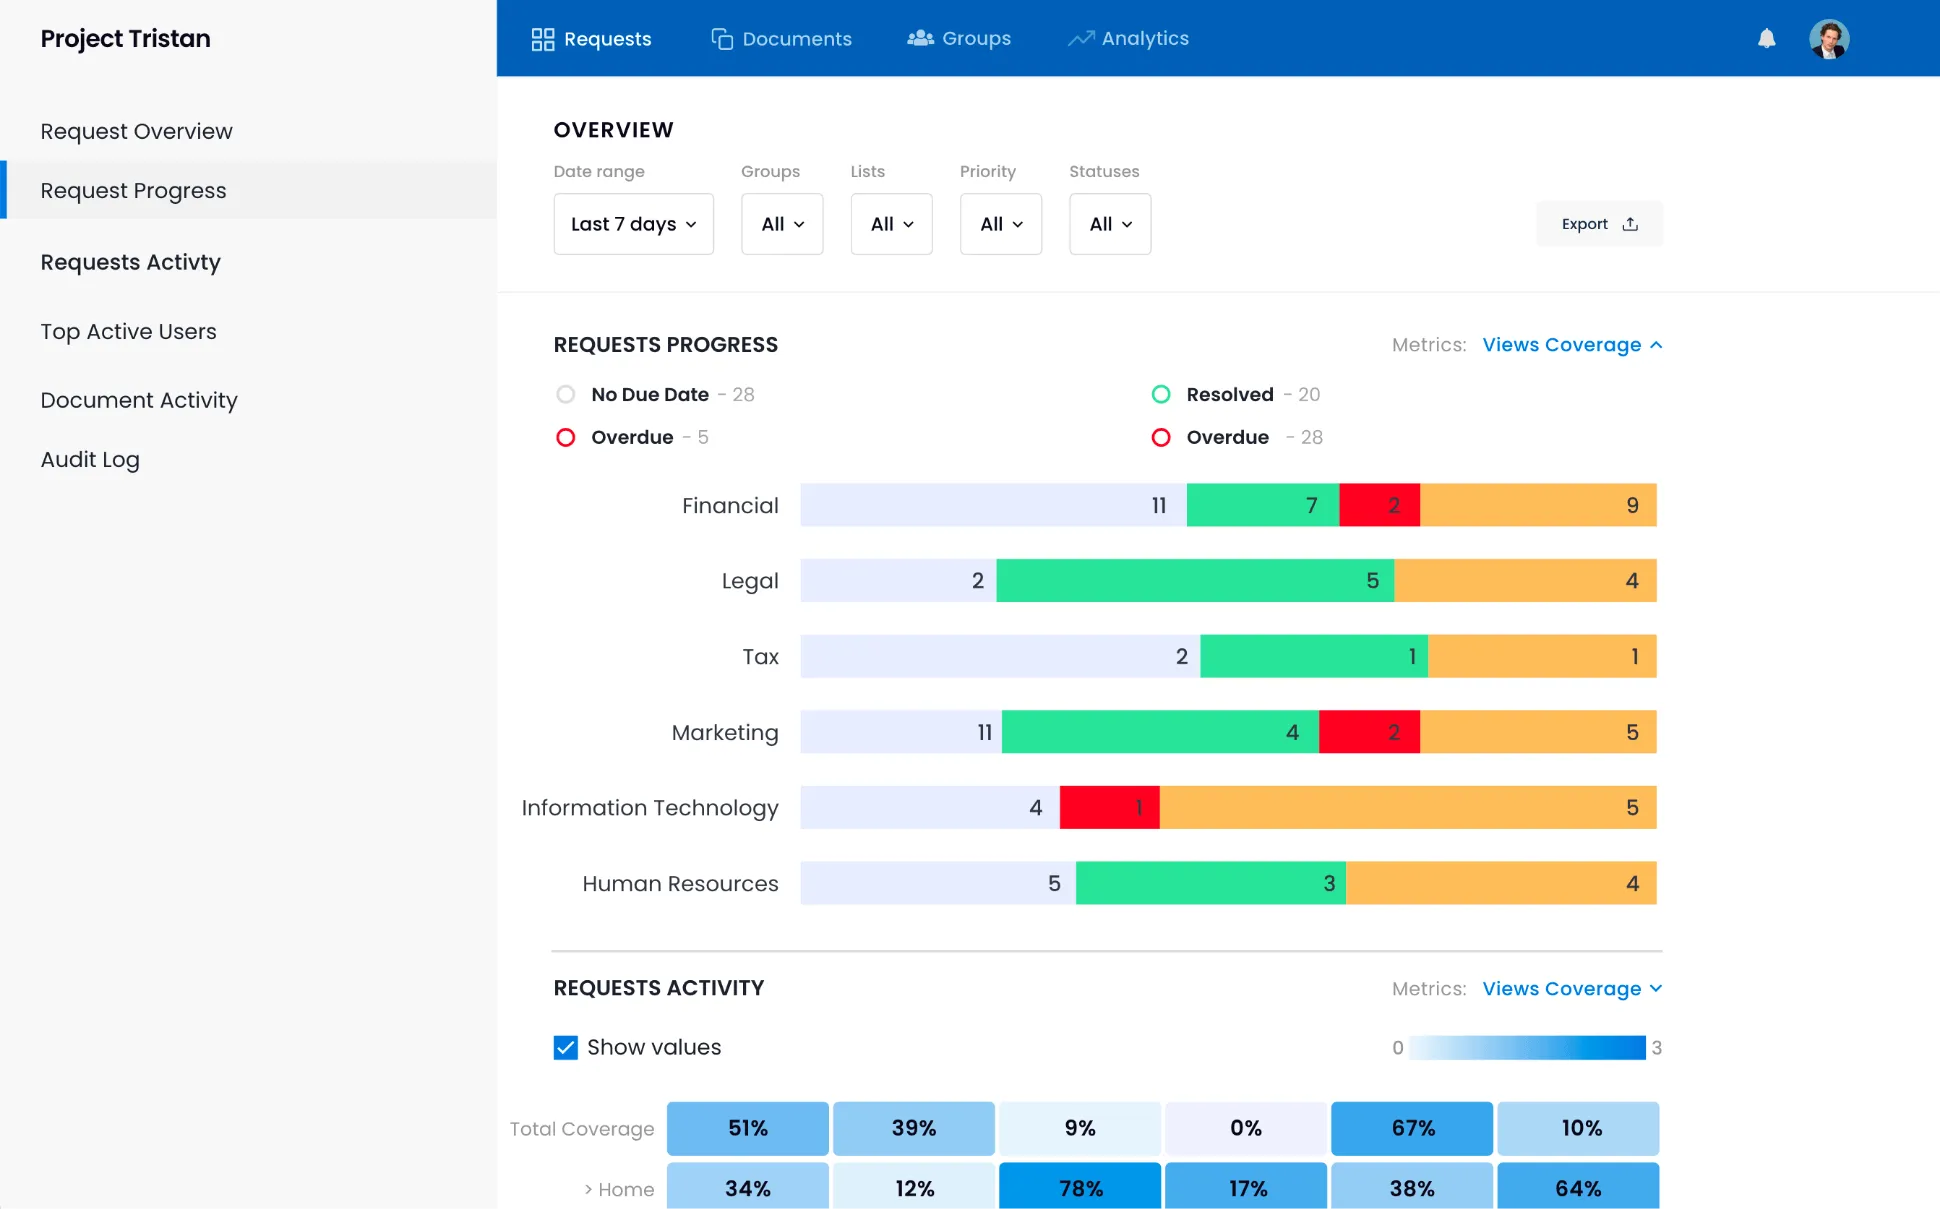Select the green Resolved legend circle
The width and height of the screenshot is (1940, 1209).
(x=1160, y=394)
